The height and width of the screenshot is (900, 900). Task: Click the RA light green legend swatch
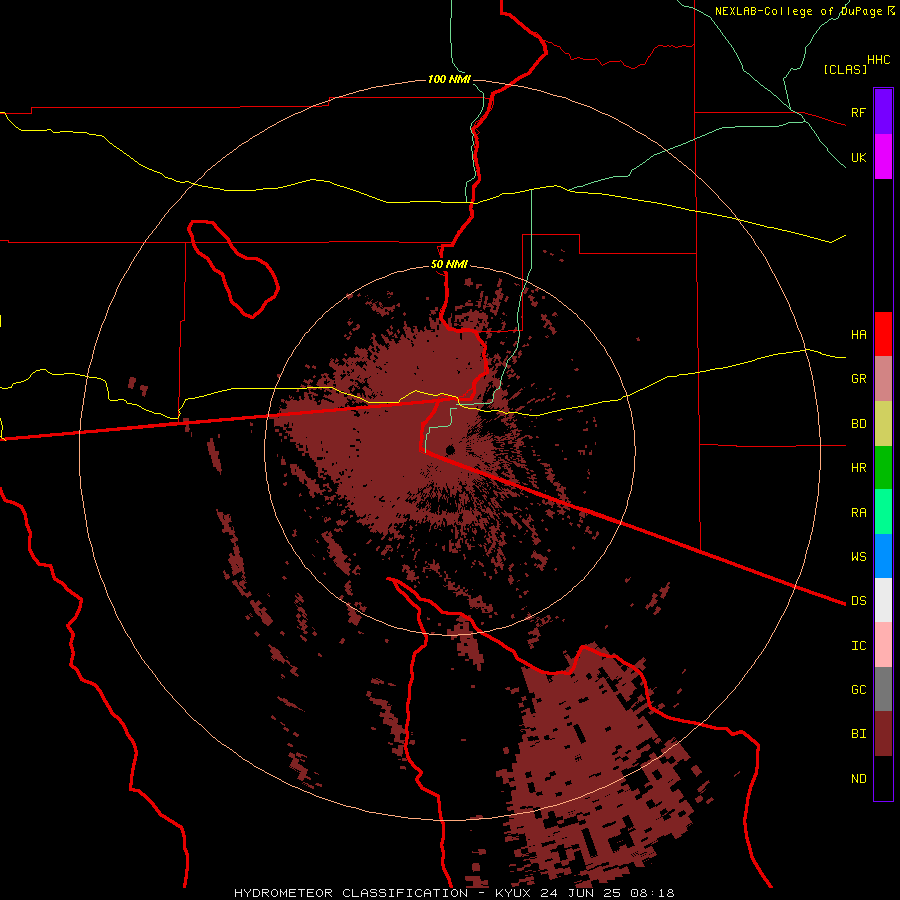click(883, 512)
